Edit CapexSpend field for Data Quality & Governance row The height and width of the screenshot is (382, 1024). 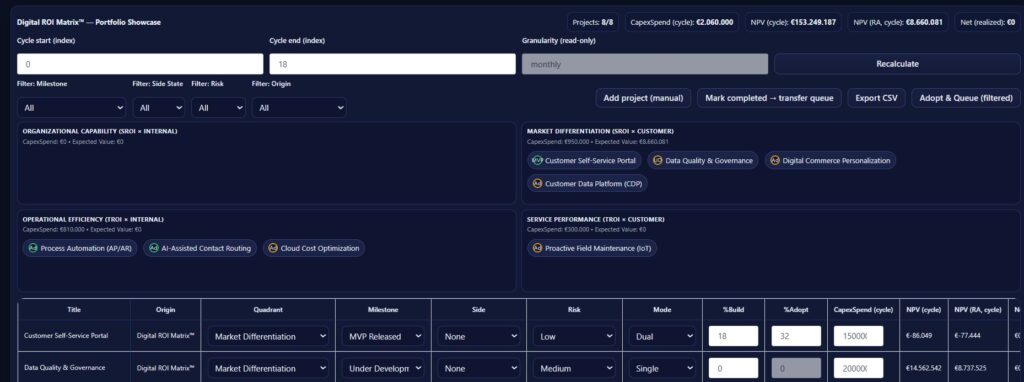[x=859, y=368]
